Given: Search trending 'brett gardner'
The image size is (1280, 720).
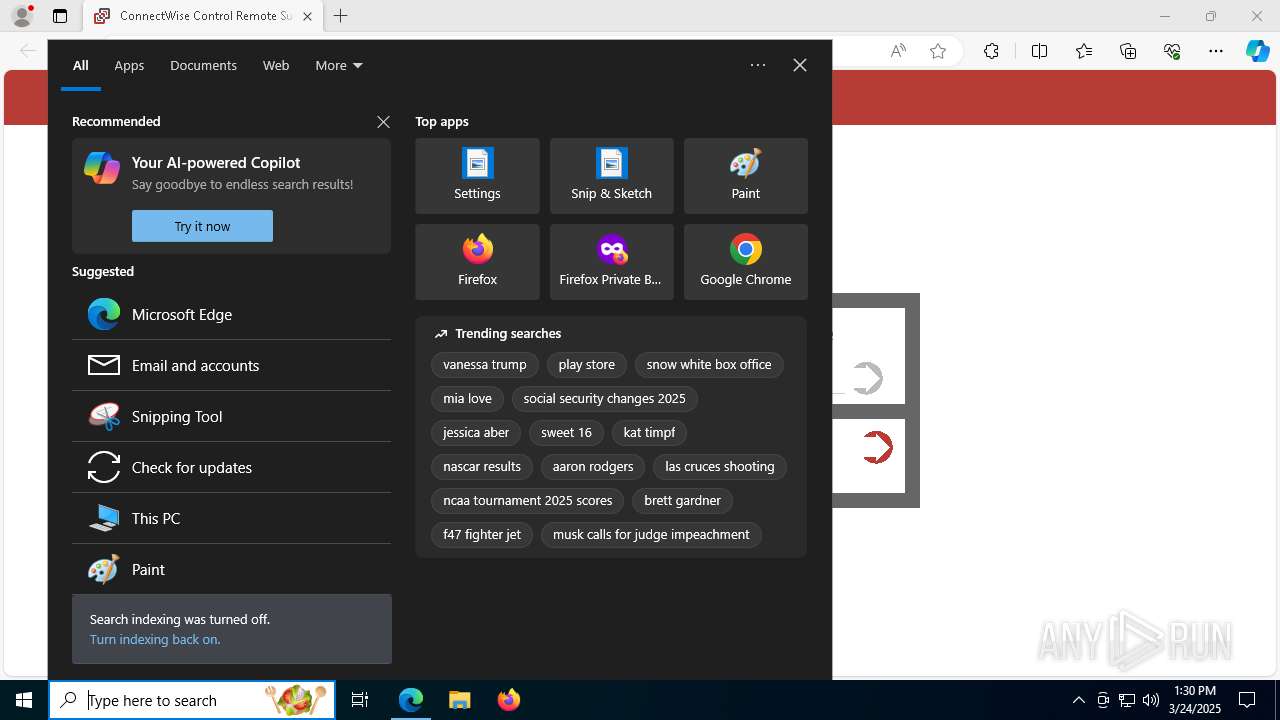Looking at the screenshot, I should click(683, 501).
